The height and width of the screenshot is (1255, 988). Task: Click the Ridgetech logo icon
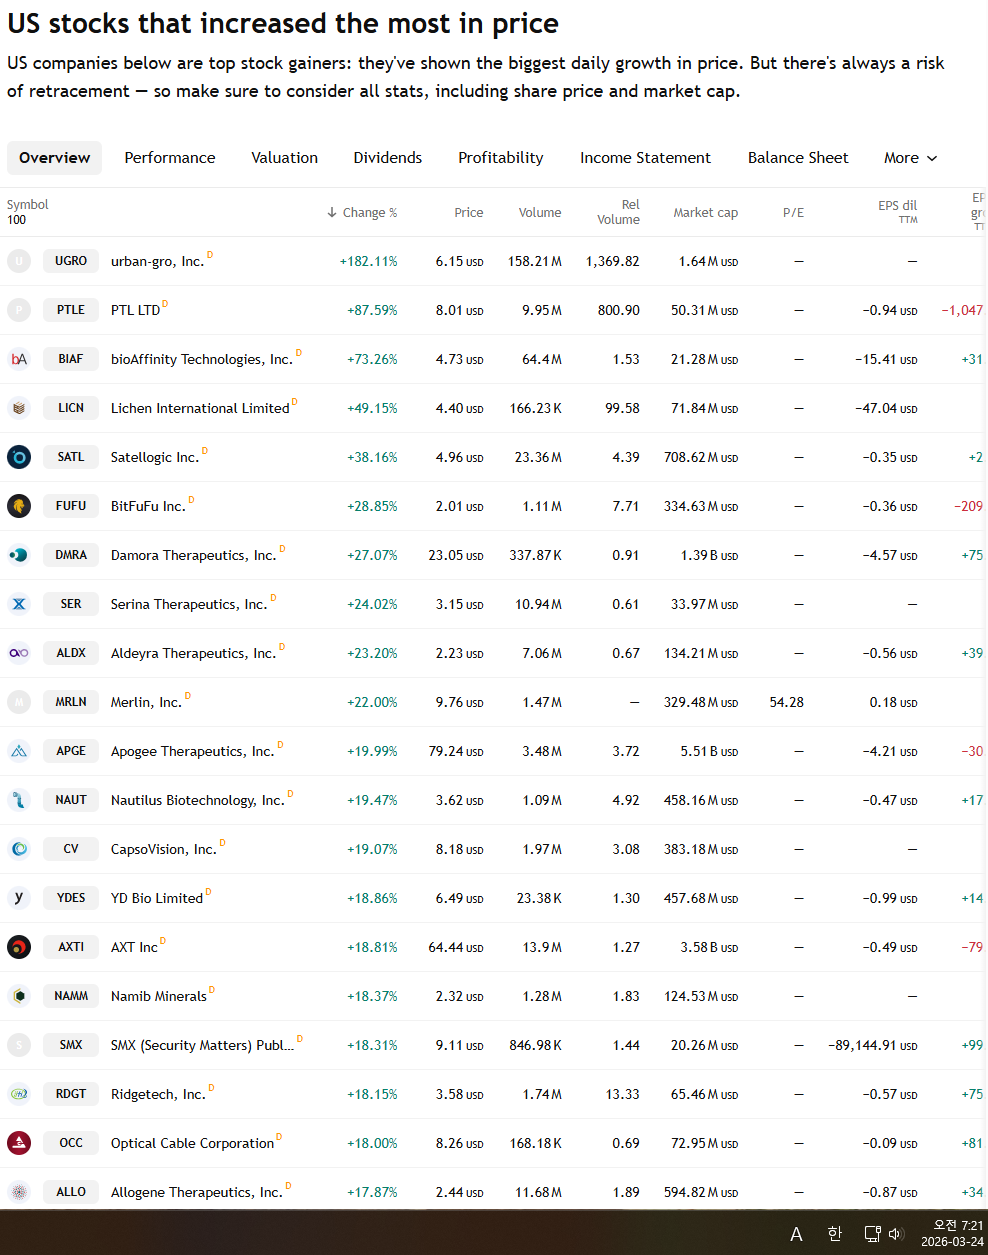tap(19, 1094)
